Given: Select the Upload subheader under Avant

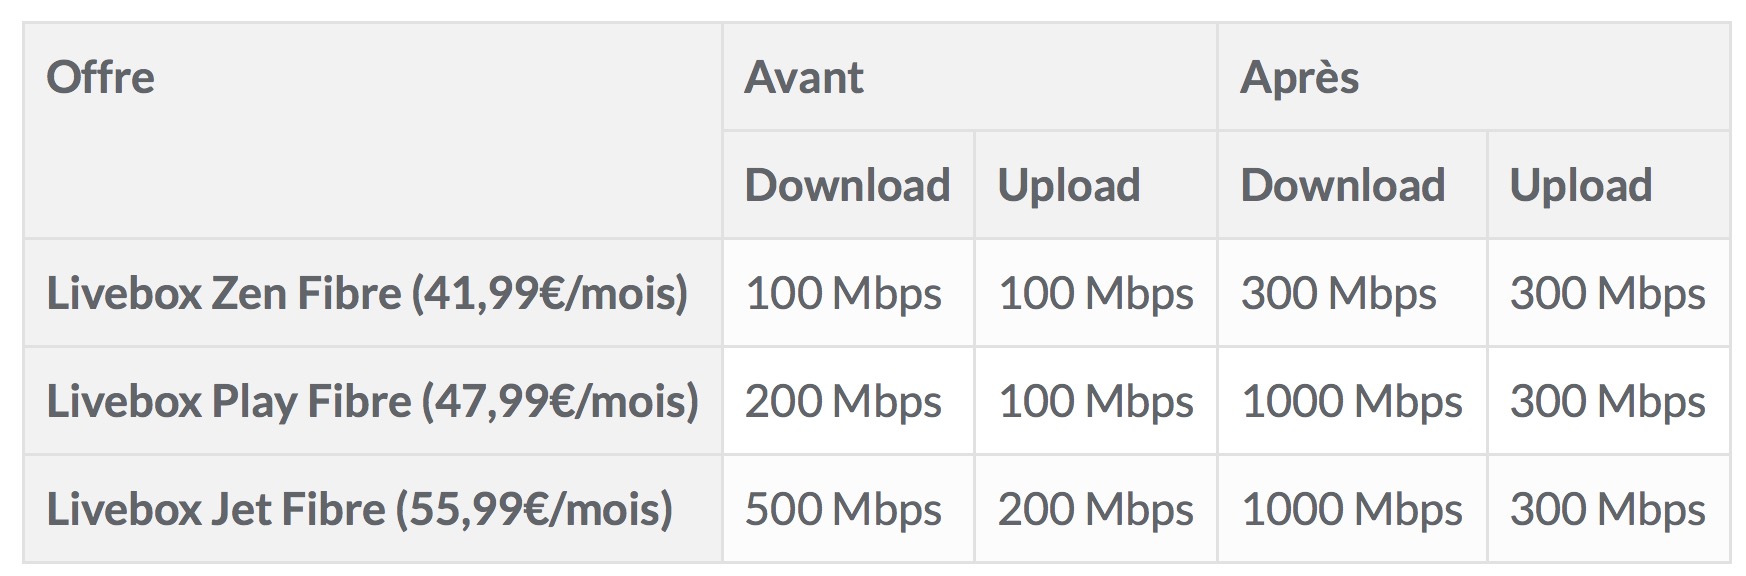Looking at the screenshot, I should point(1069,186).
